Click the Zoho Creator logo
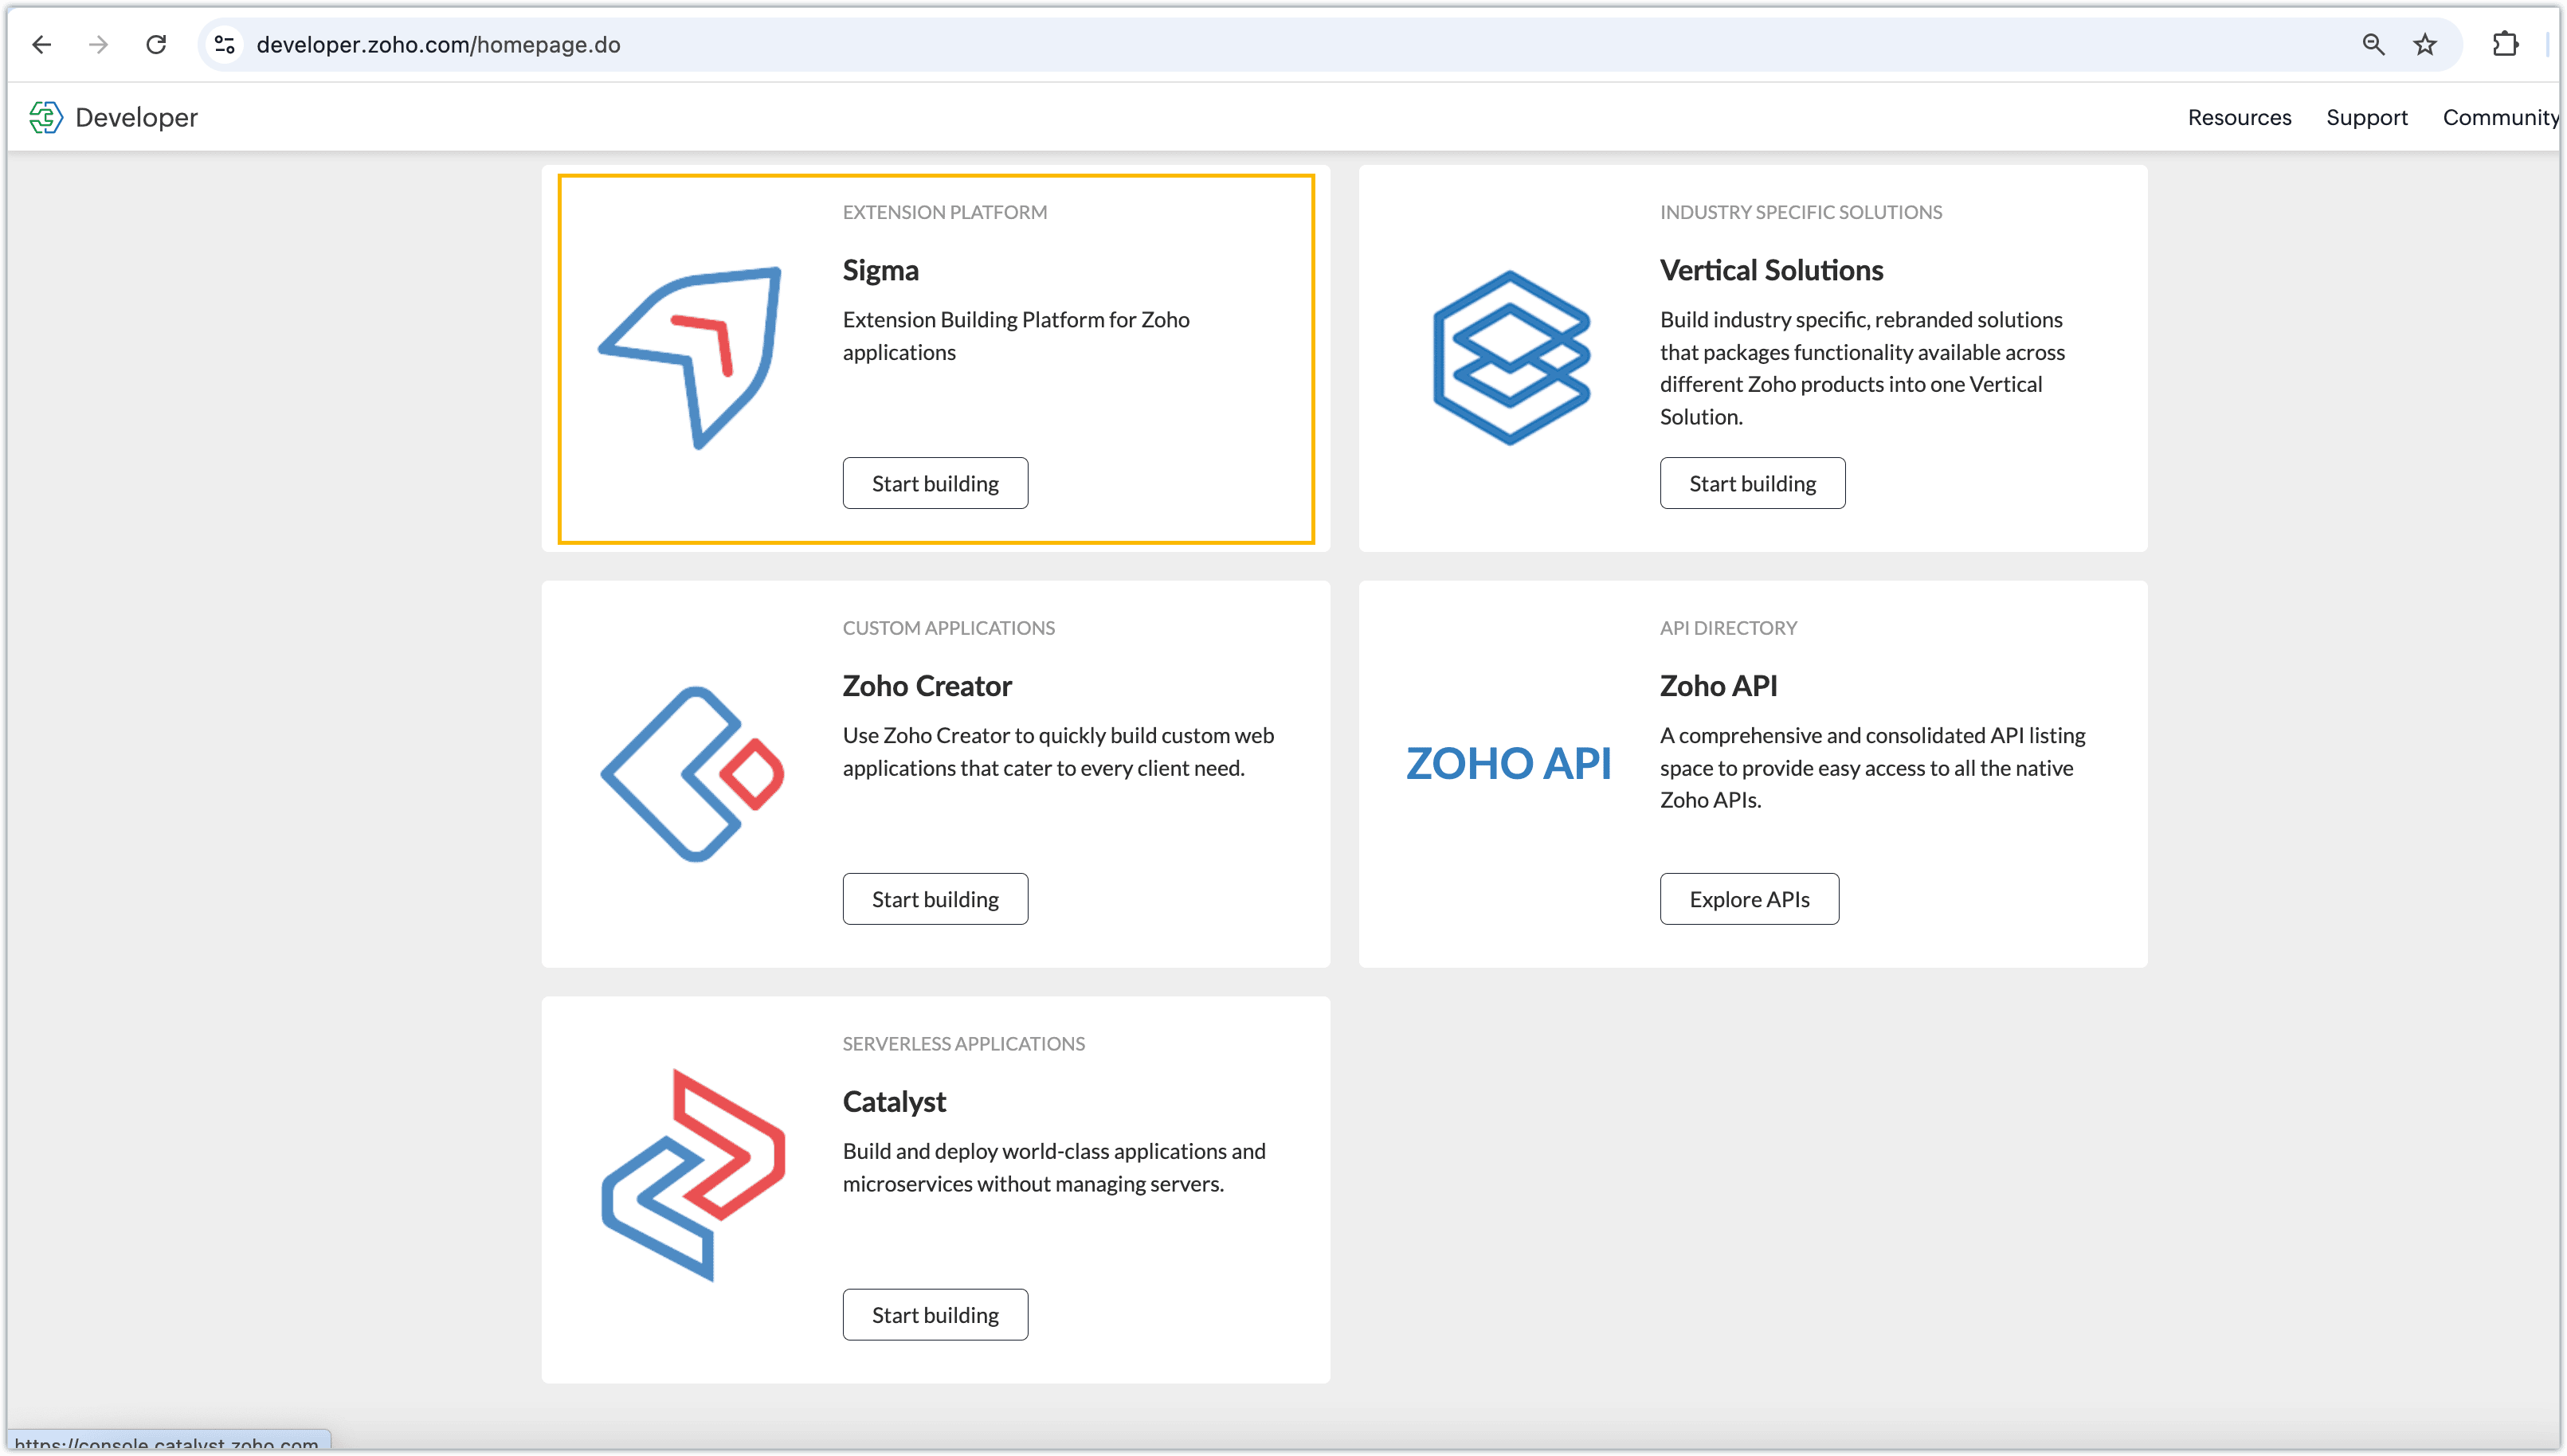Image resolution: width=2567 pixels, height=1456 pixels. tap(692, 773)
